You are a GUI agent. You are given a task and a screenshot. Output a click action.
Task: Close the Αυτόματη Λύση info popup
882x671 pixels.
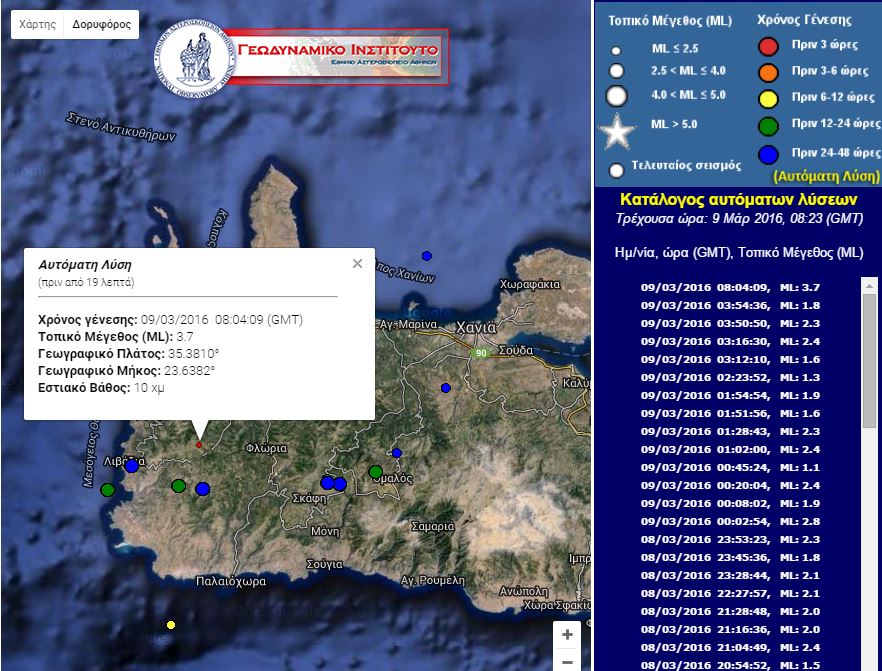coord(356,263)
